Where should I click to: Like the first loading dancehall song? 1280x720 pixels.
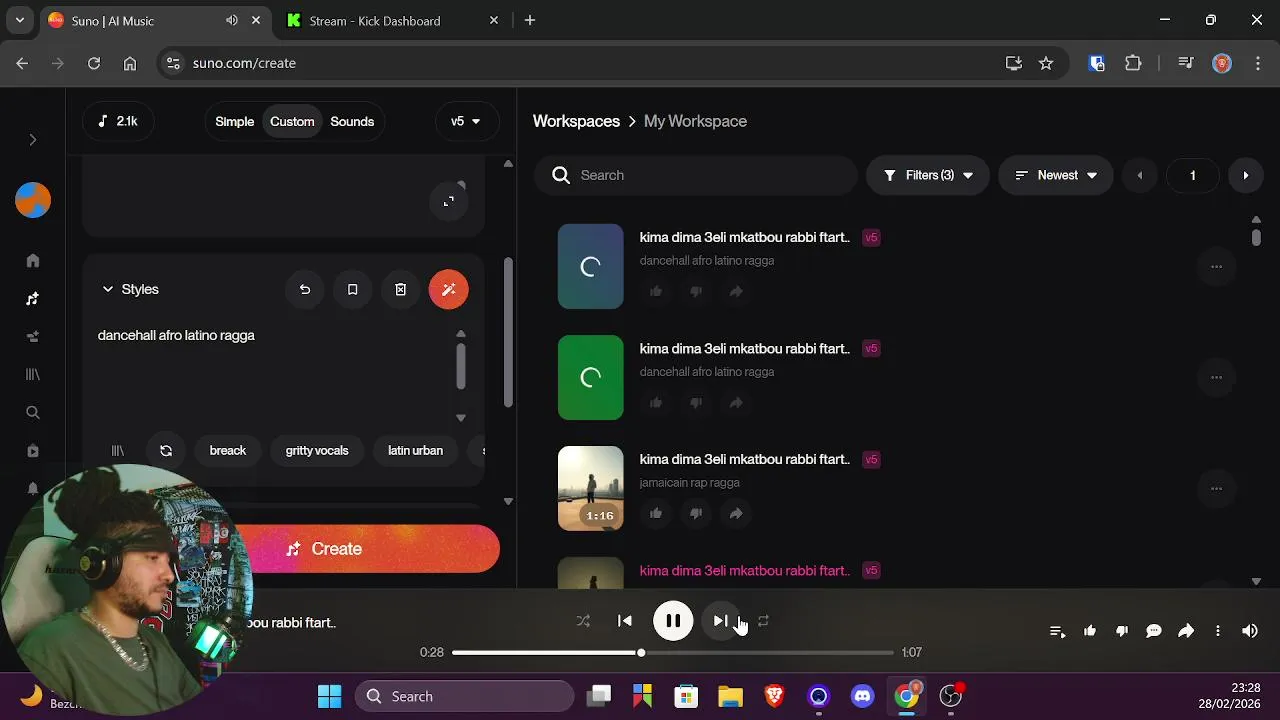(656, 291)
